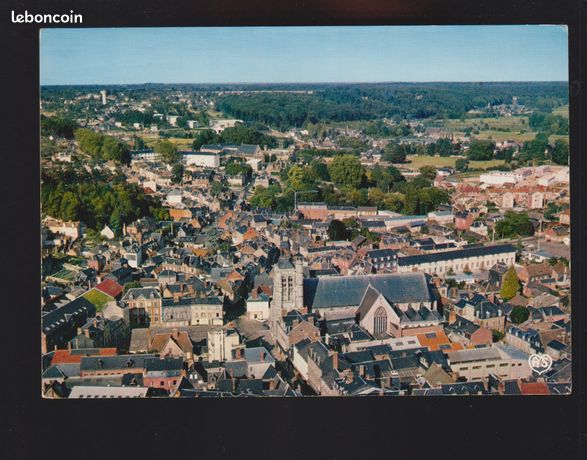Screen dimensions: 587x460
Task: Click the round white tower in the foreground
Action: 219,345
